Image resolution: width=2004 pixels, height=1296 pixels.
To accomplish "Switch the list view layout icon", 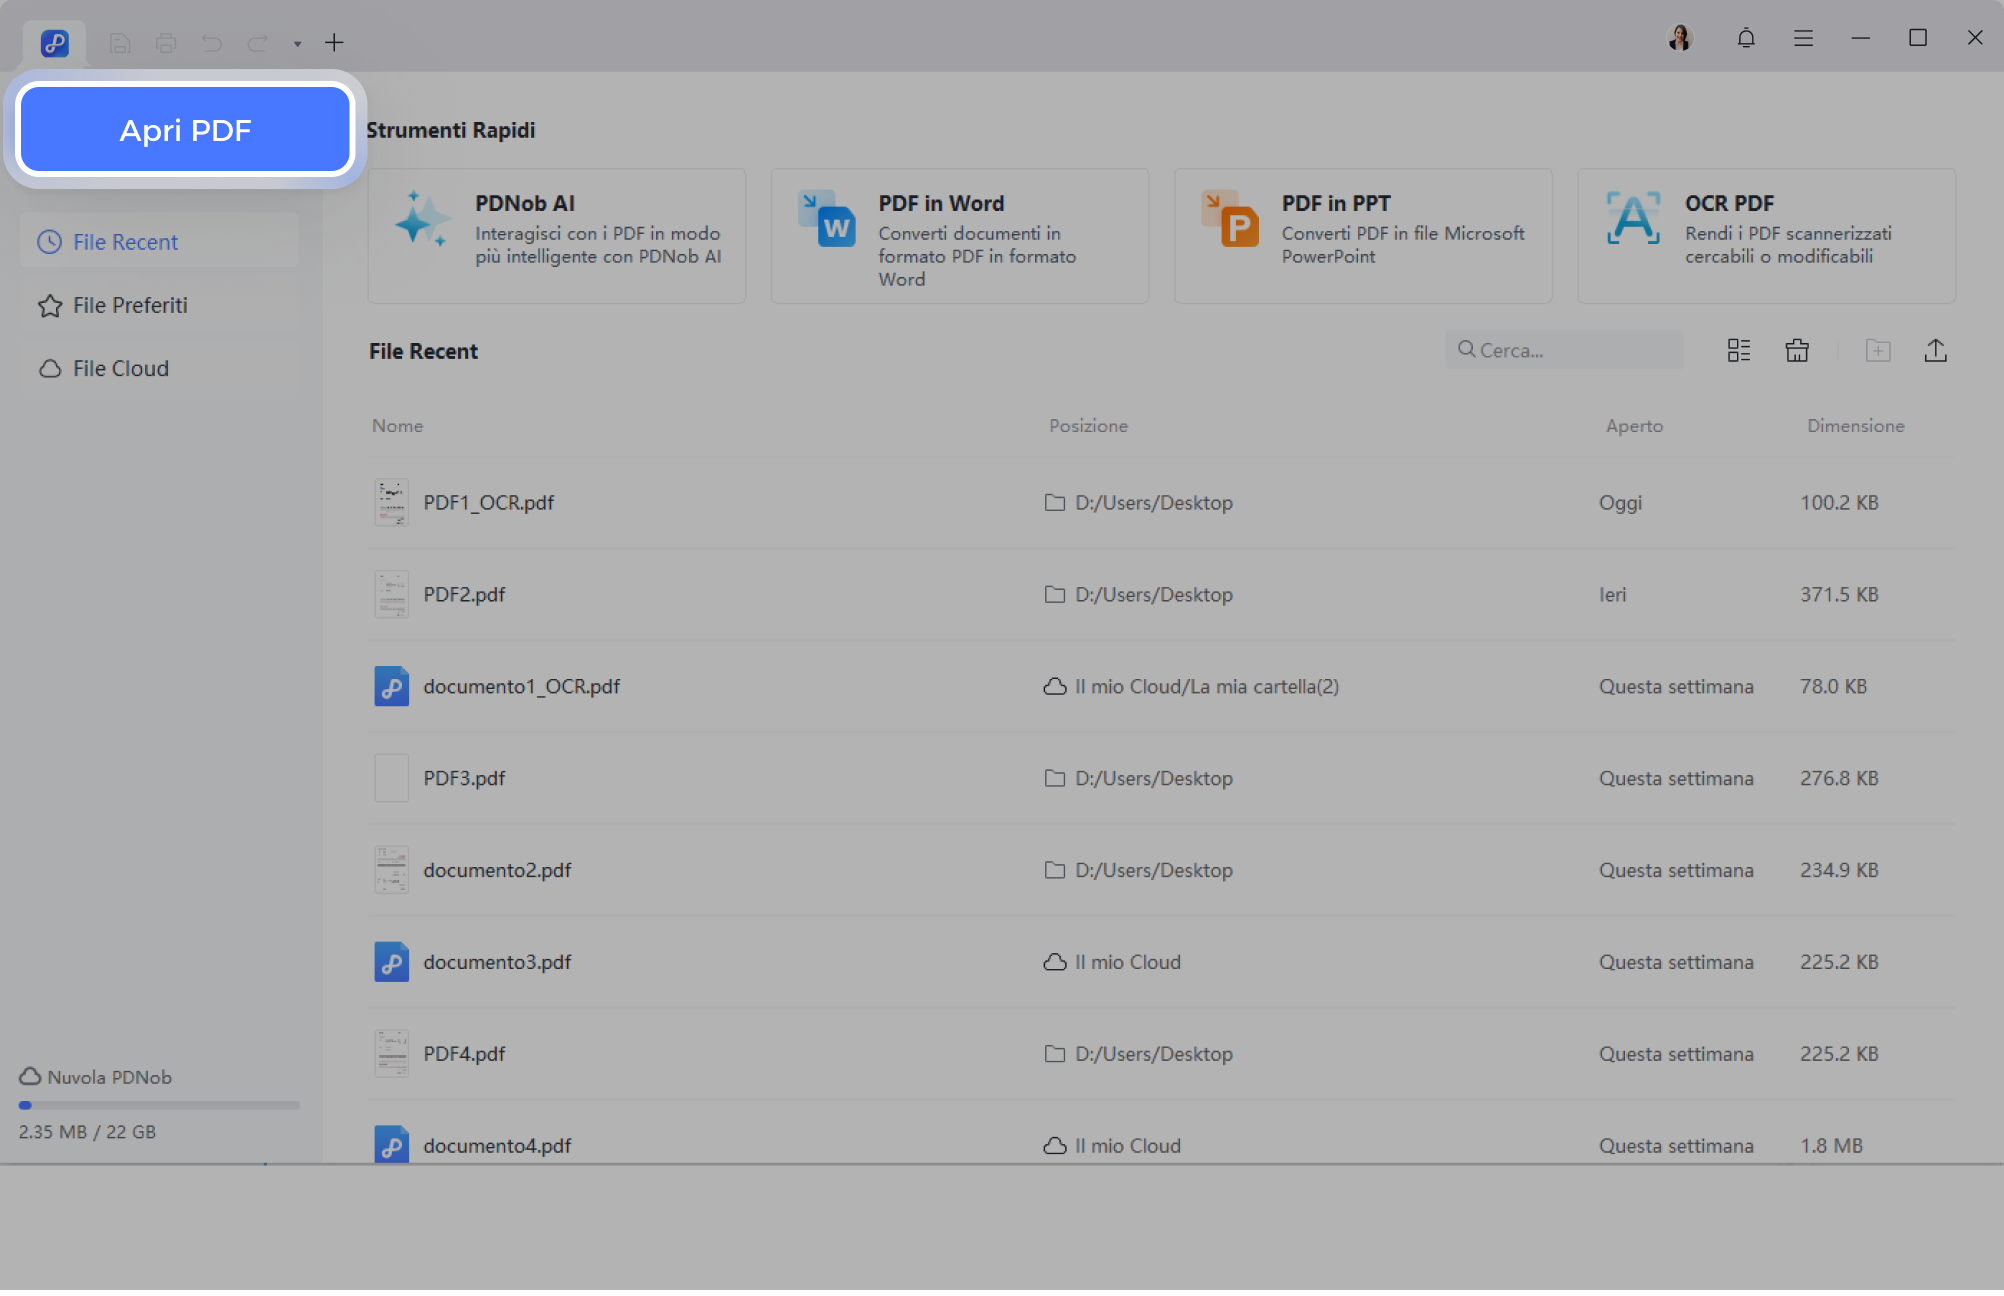I will [1739, 350].
